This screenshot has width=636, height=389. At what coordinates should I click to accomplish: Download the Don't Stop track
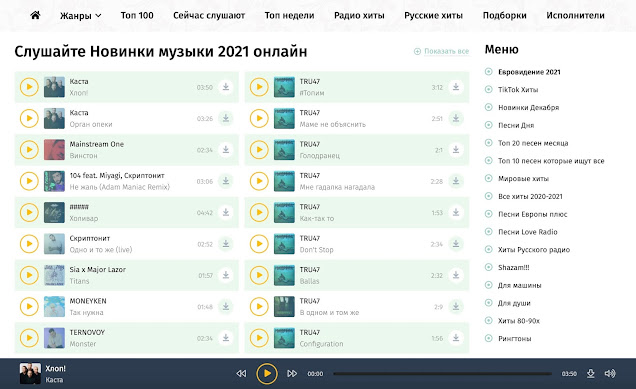[x=456, y=244]
